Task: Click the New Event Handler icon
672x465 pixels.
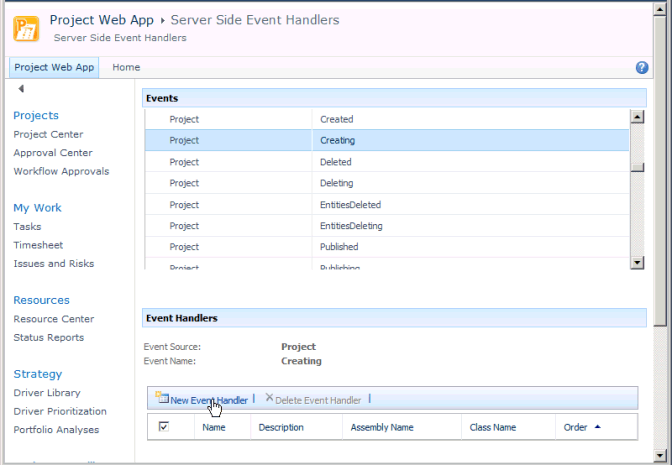Action: [x=162, y=398]
